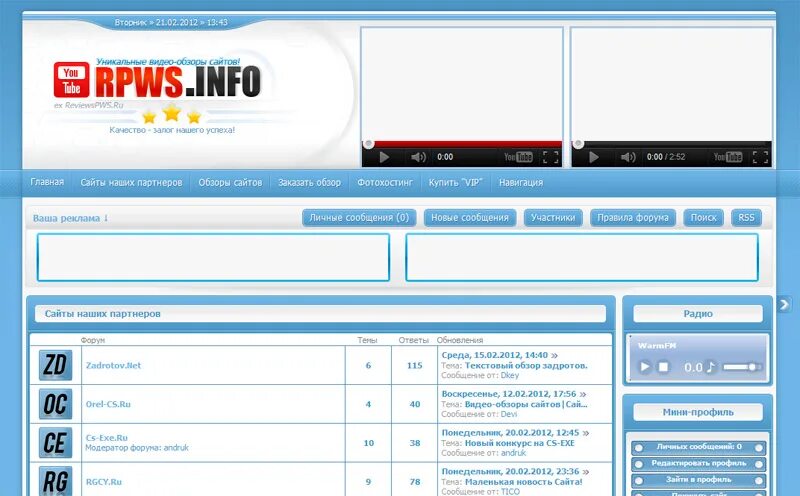
Task: Open the Навигация menu item
Action: [x=521, y=183]
